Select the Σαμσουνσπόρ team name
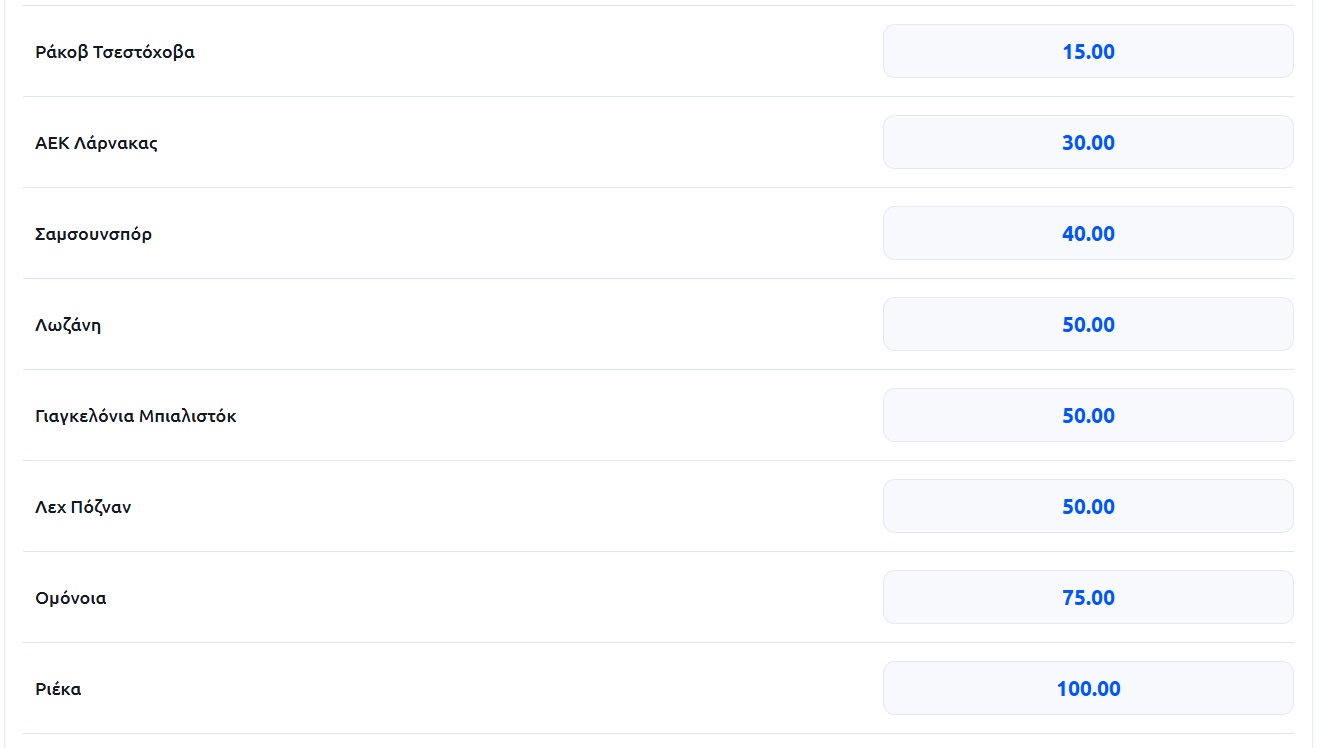Viewport: 1323px width, 748px height. pyautogui.click(x=93, y=234)
